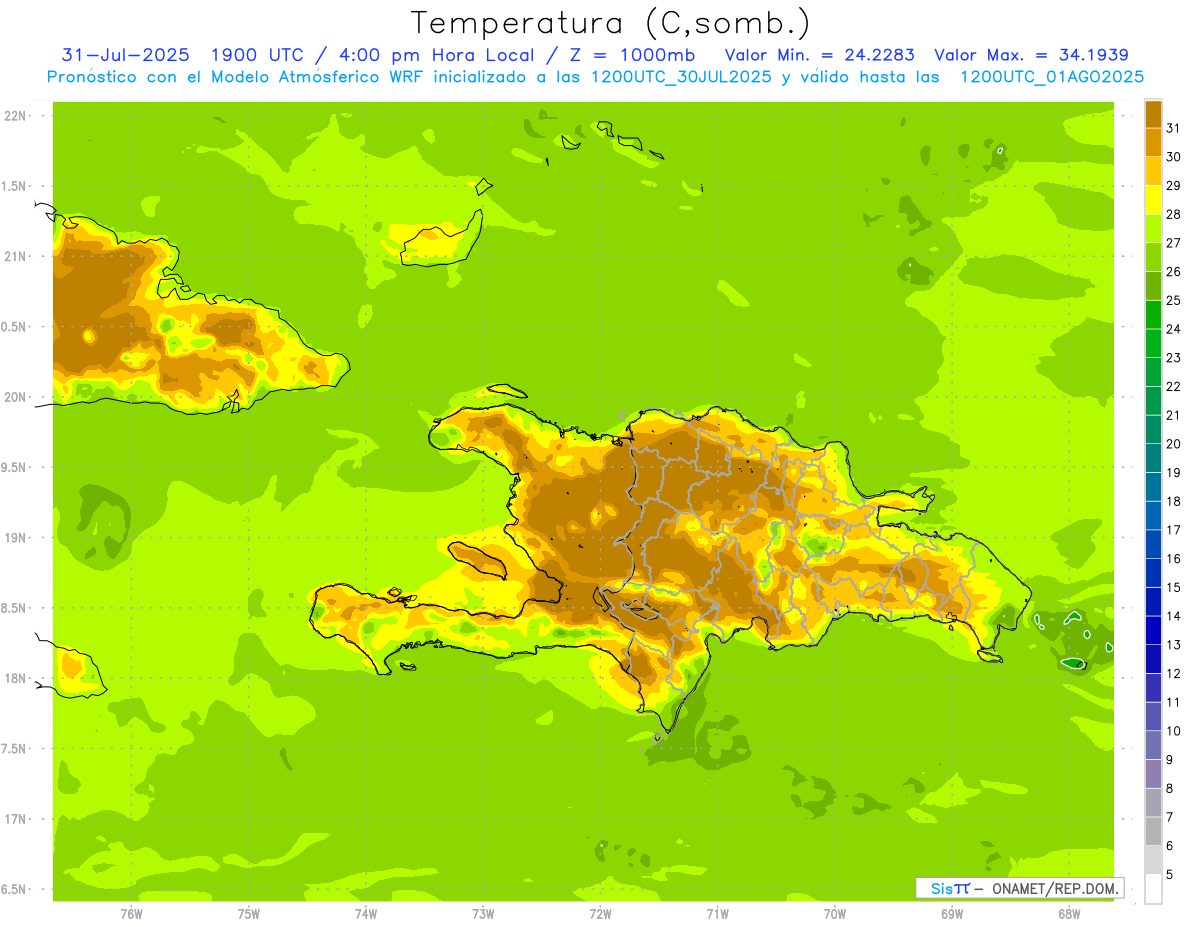Click the "Temperatura (C,somb.)" chart title

coord(610,23)
